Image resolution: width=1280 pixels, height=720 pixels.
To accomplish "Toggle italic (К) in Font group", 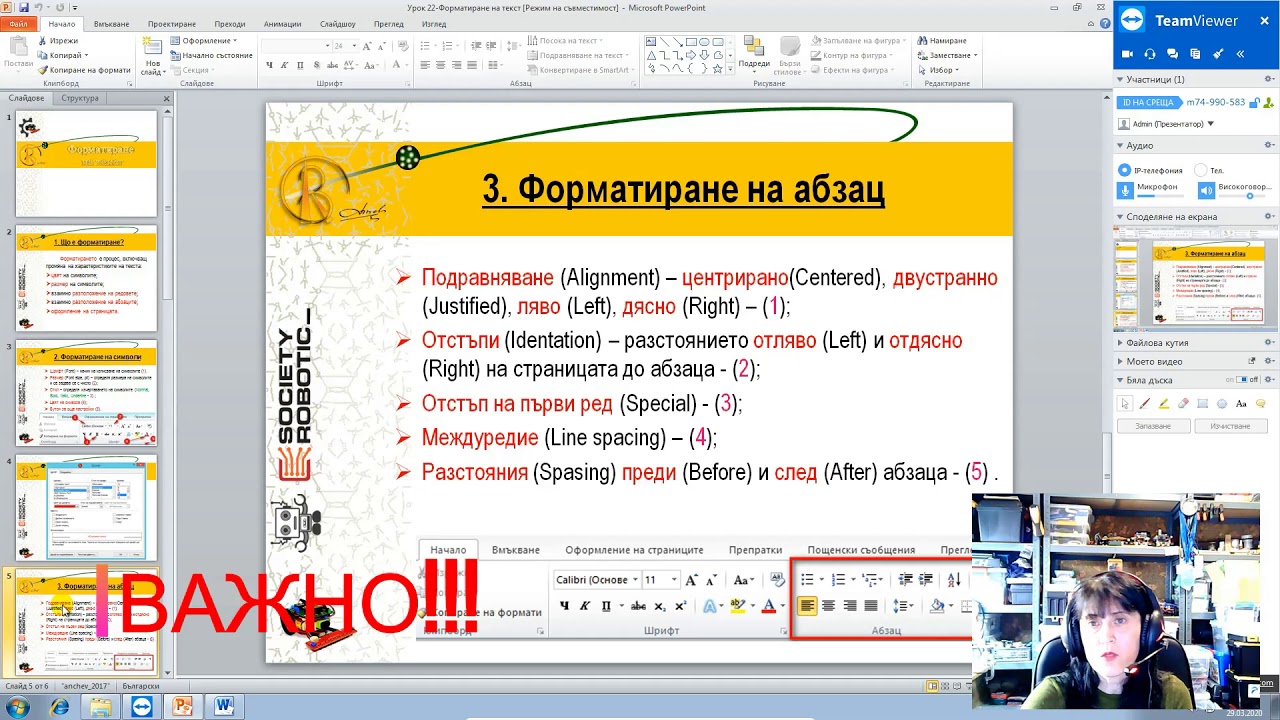I will pyautogui.click(x=284, y=65).
